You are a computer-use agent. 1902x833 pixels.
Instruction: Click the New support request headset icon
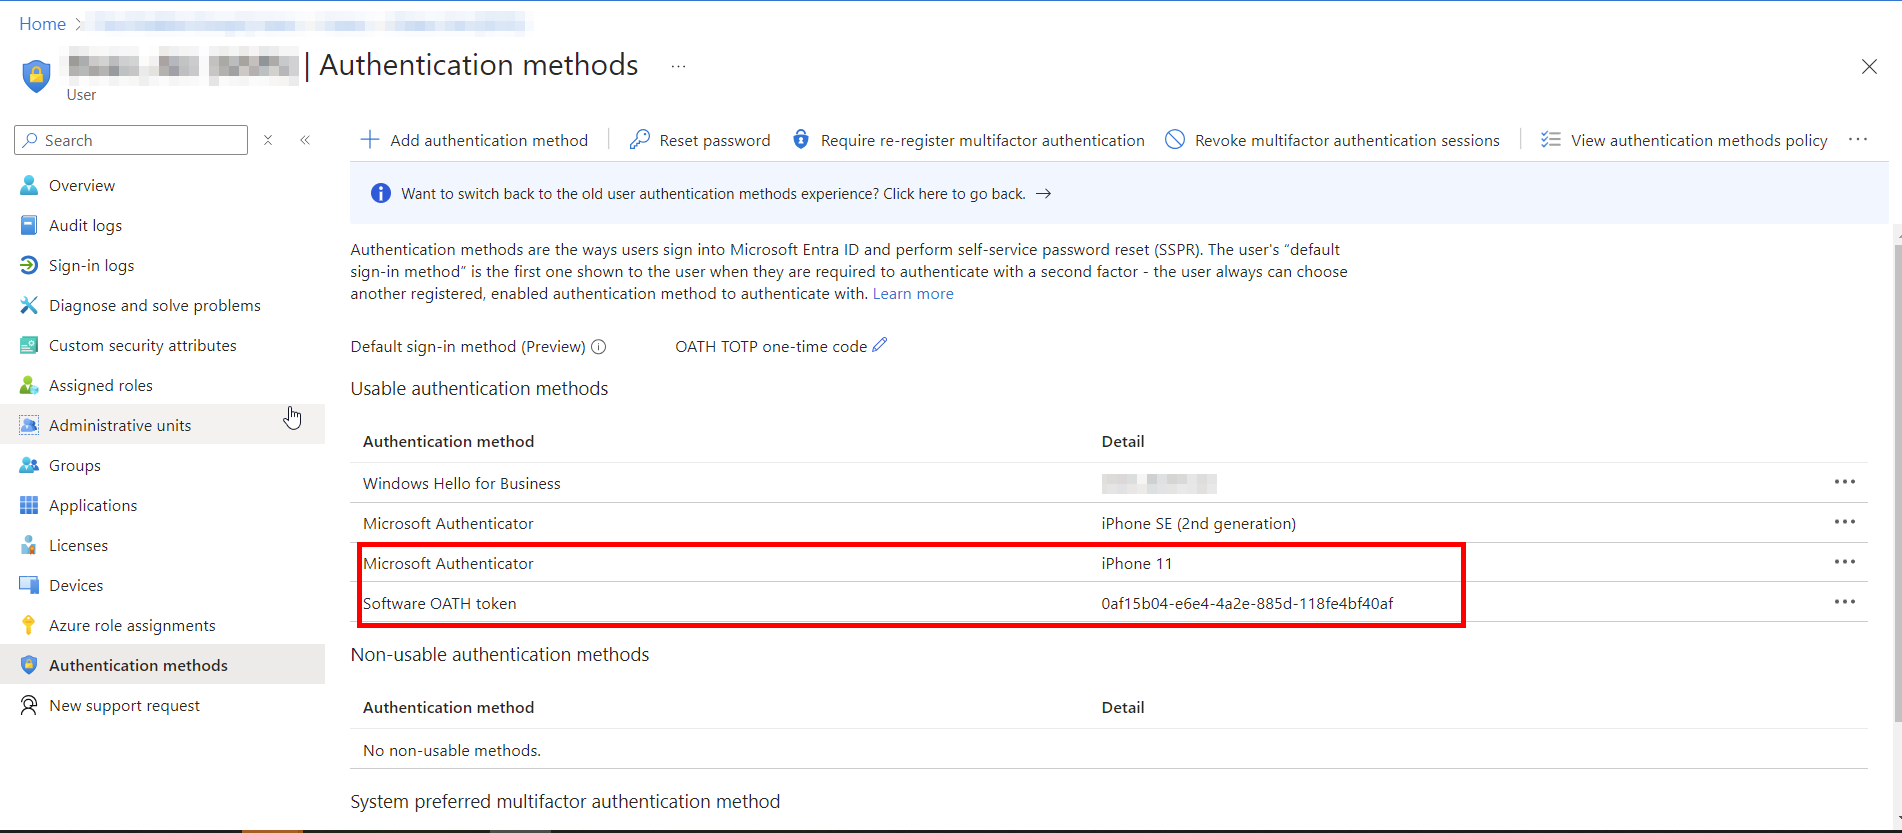pyautogui.click(x=29, y=705)
